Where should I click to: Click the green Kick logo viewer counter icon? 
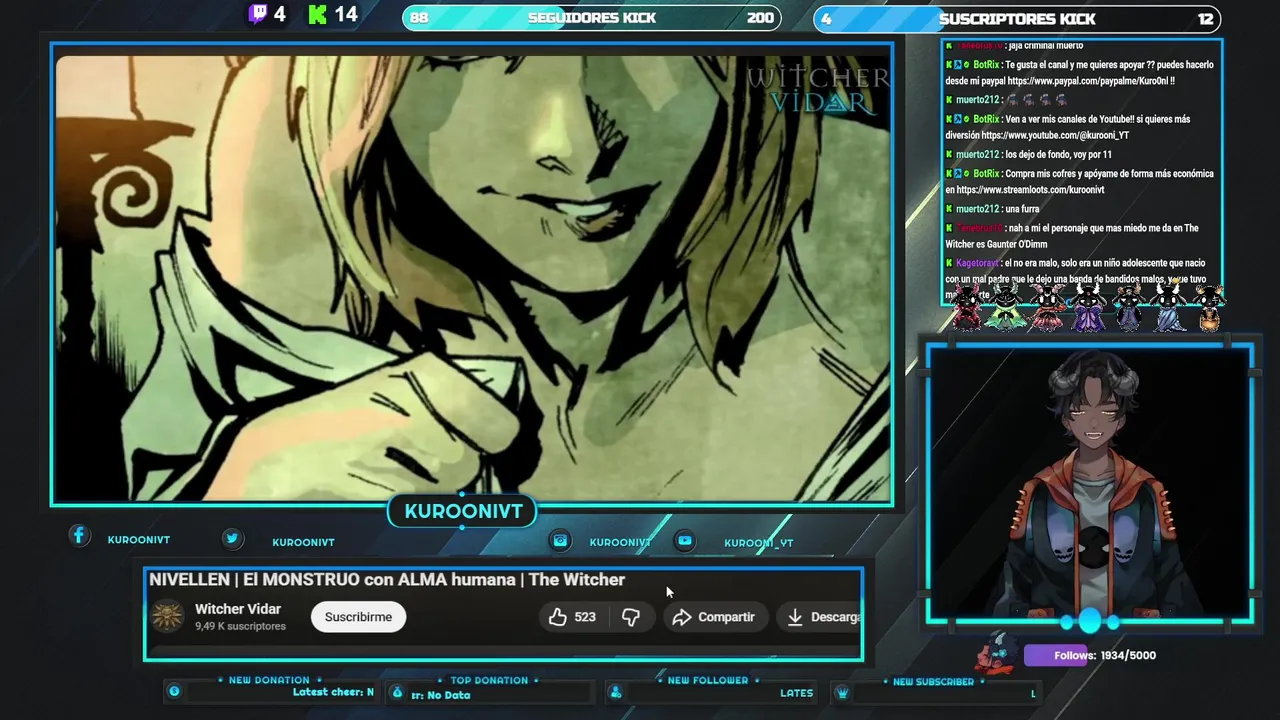[x=318, y=14]
